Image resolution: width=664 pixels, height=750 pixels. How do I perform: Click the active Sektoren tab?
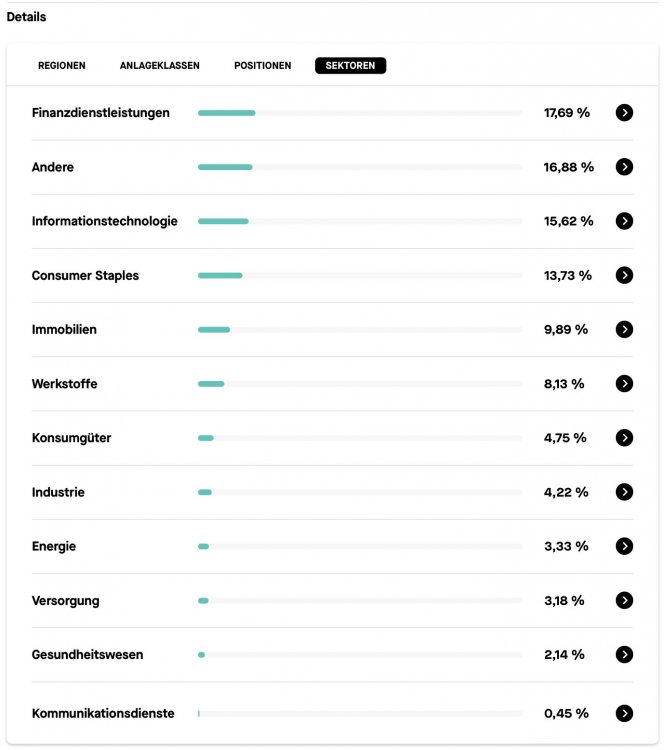350,66
